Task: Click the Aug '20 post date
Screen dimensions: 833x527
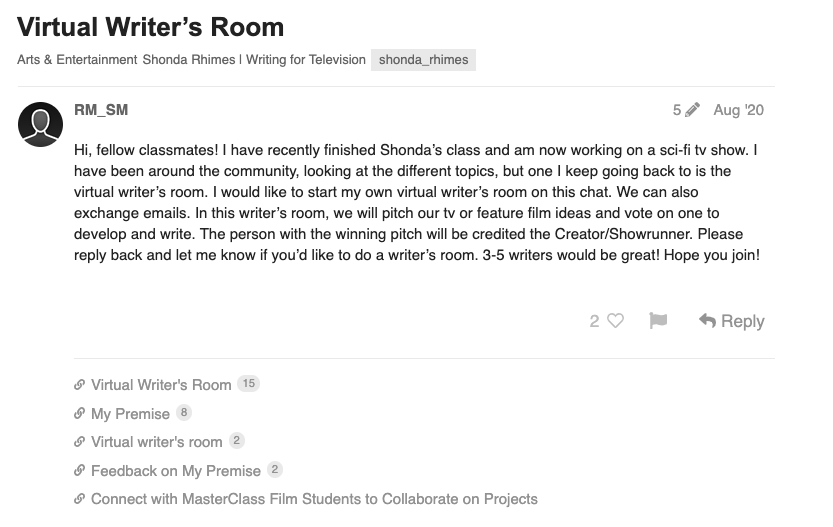Action: point(738,110)
